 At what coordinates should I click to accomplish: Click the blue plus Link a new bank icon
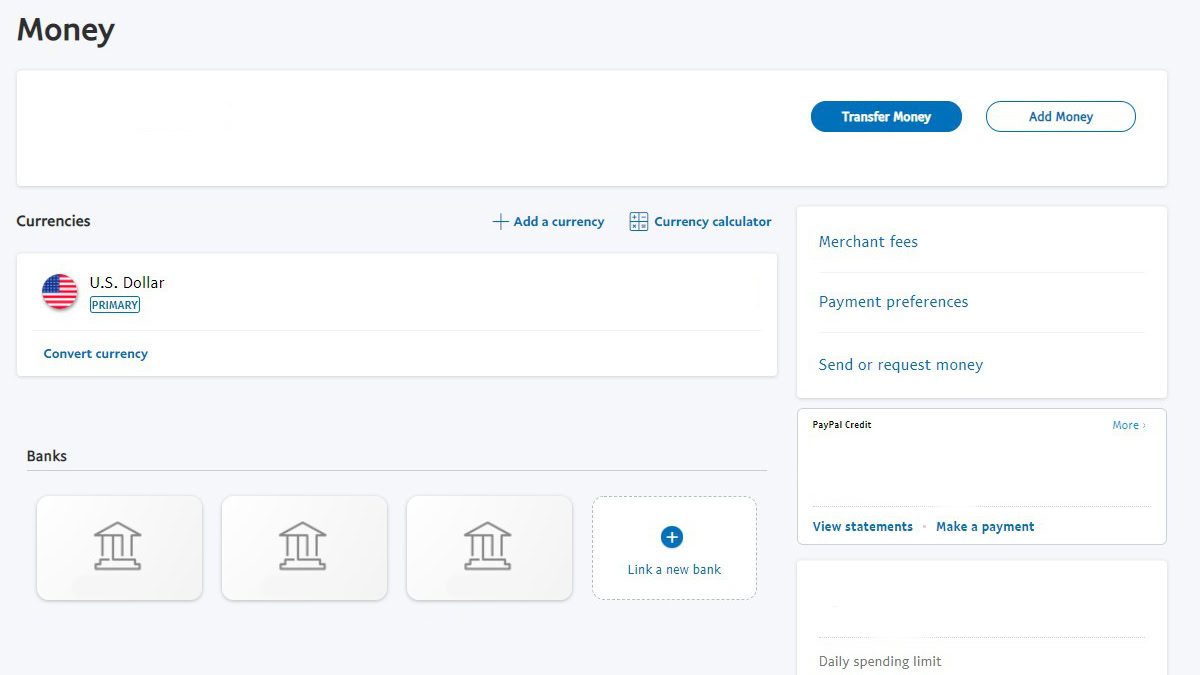tap(673, 538)
